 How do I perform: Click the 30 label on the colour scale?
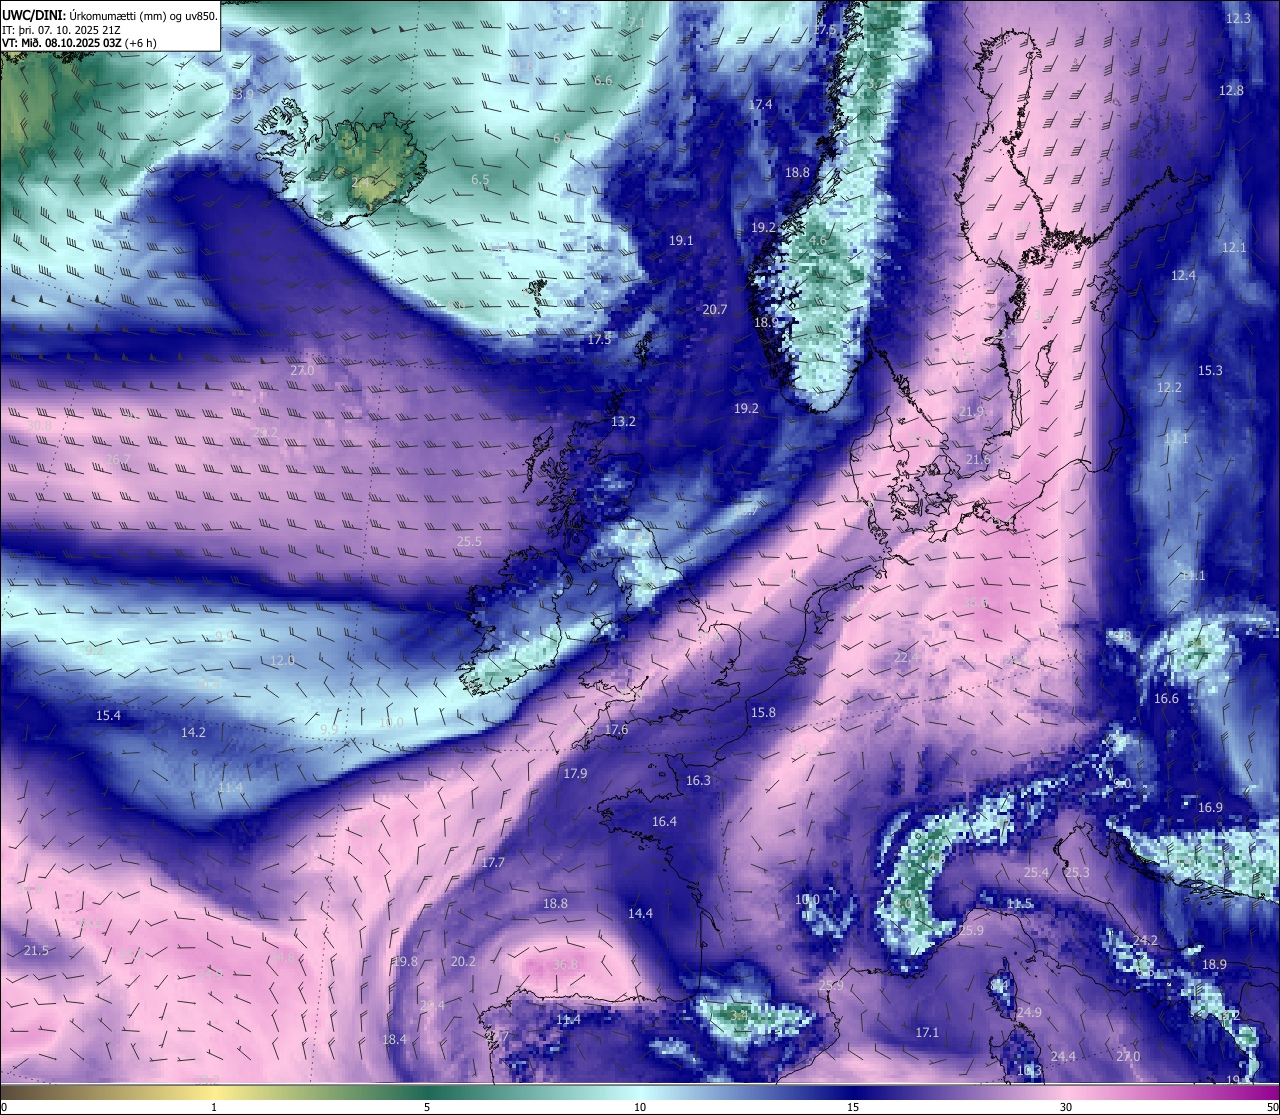pos(1066,1107)
